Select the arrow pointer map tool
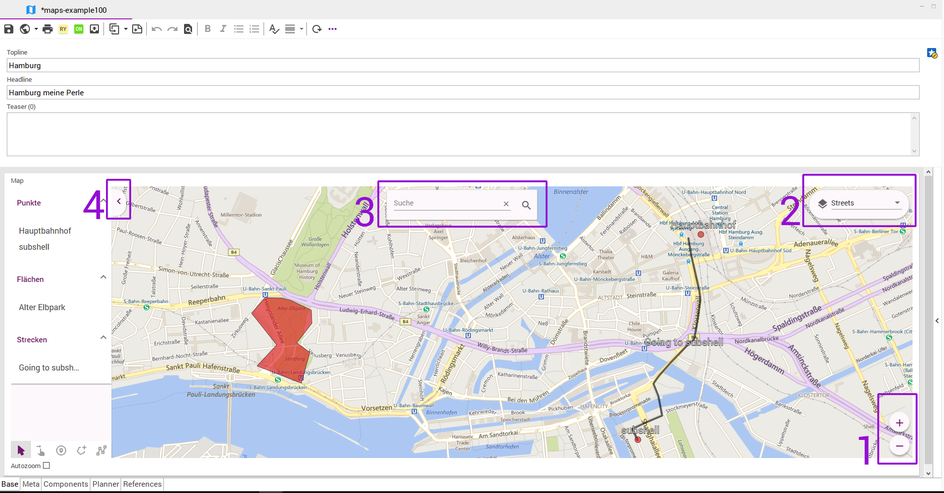Image resolution: width=944 pixels, height=493 pixels. [21, 450]
